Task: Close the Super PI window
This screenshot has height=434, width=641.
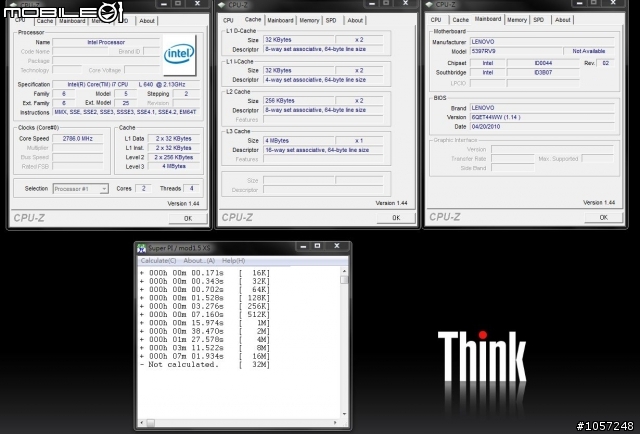Action: 337,246
